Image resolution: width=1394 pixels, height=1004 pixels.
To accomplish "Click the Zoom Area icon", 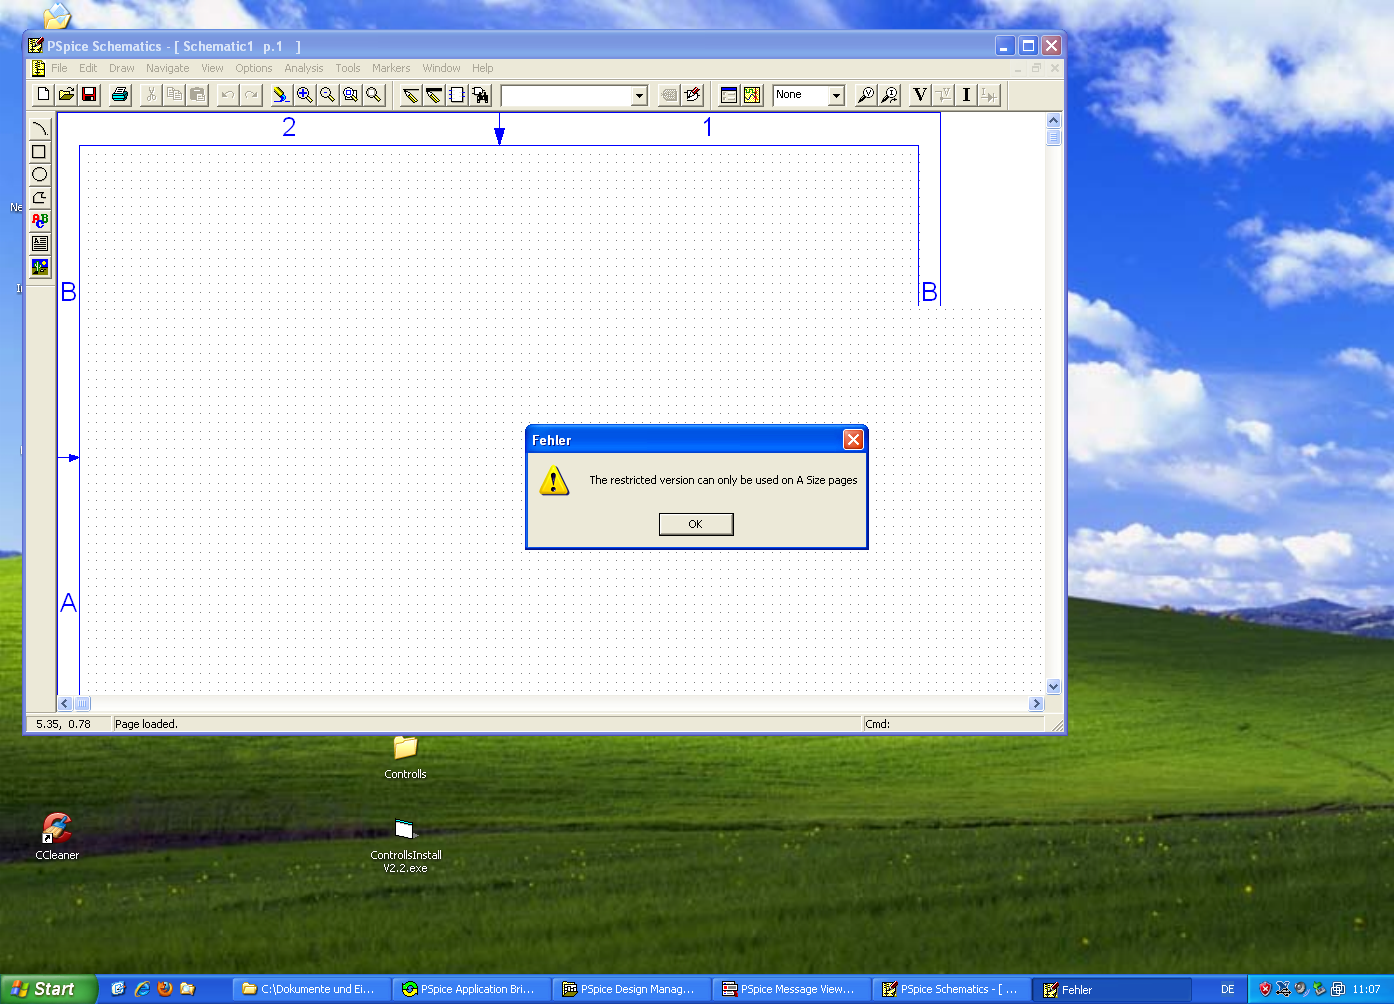I will (x=350, y=95).
